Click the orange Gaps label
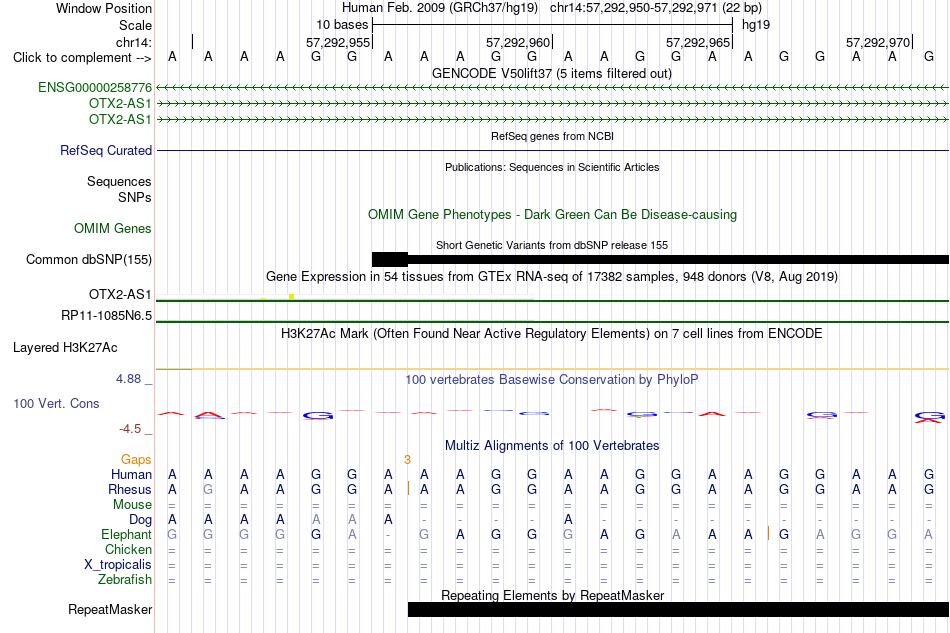This screenshot has height=633, width=950. [136, 459]
